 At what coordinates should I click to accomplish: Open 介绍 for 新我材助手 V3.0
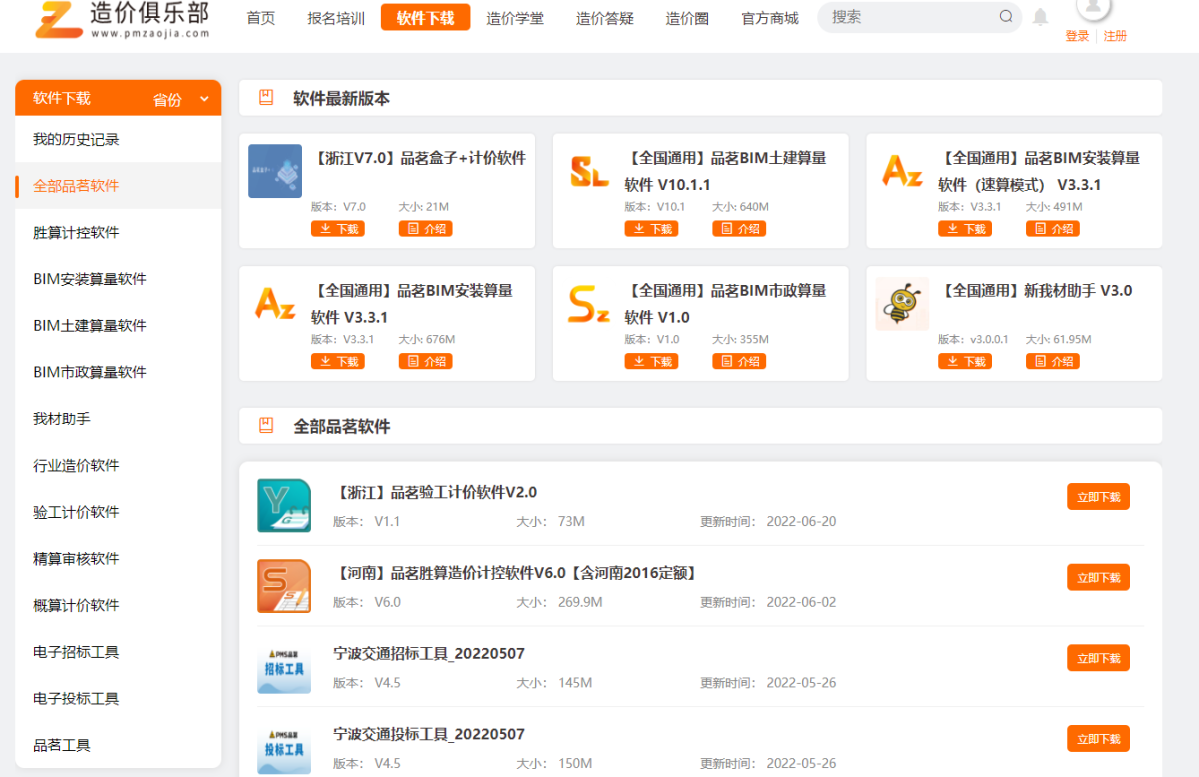(1052, 361)
